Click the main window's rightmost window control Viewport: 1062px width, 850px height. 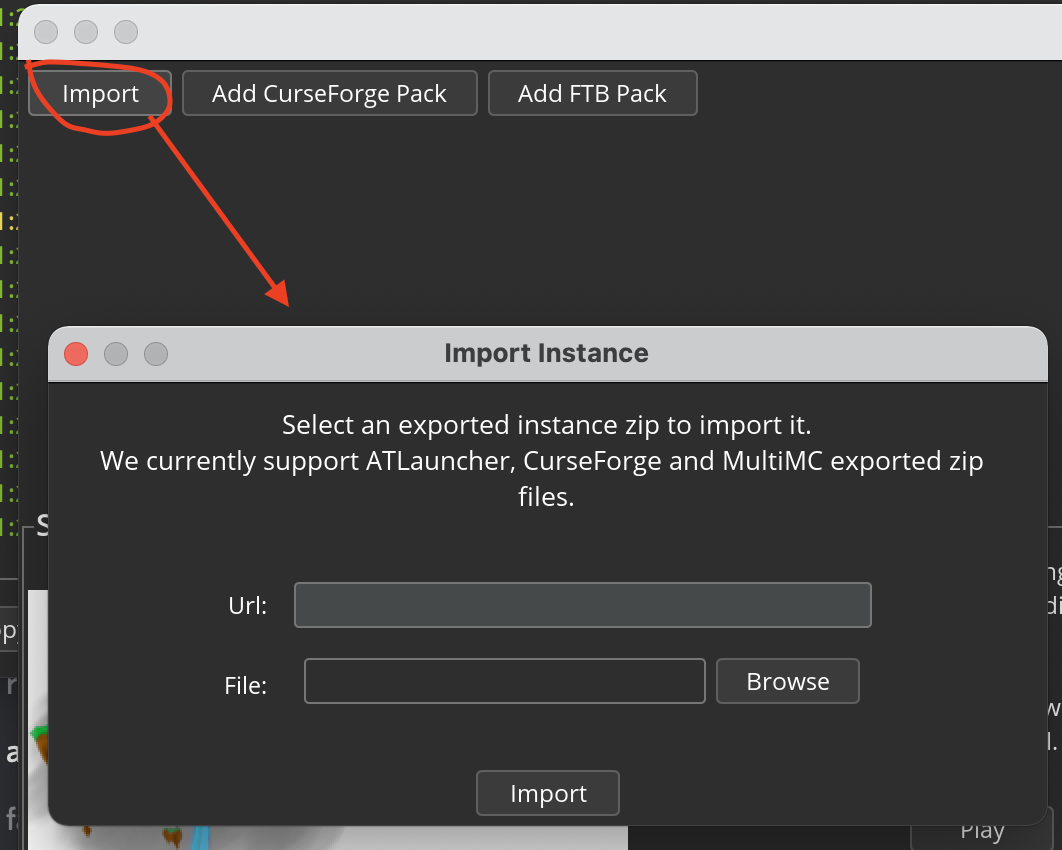tap(125, 31)
